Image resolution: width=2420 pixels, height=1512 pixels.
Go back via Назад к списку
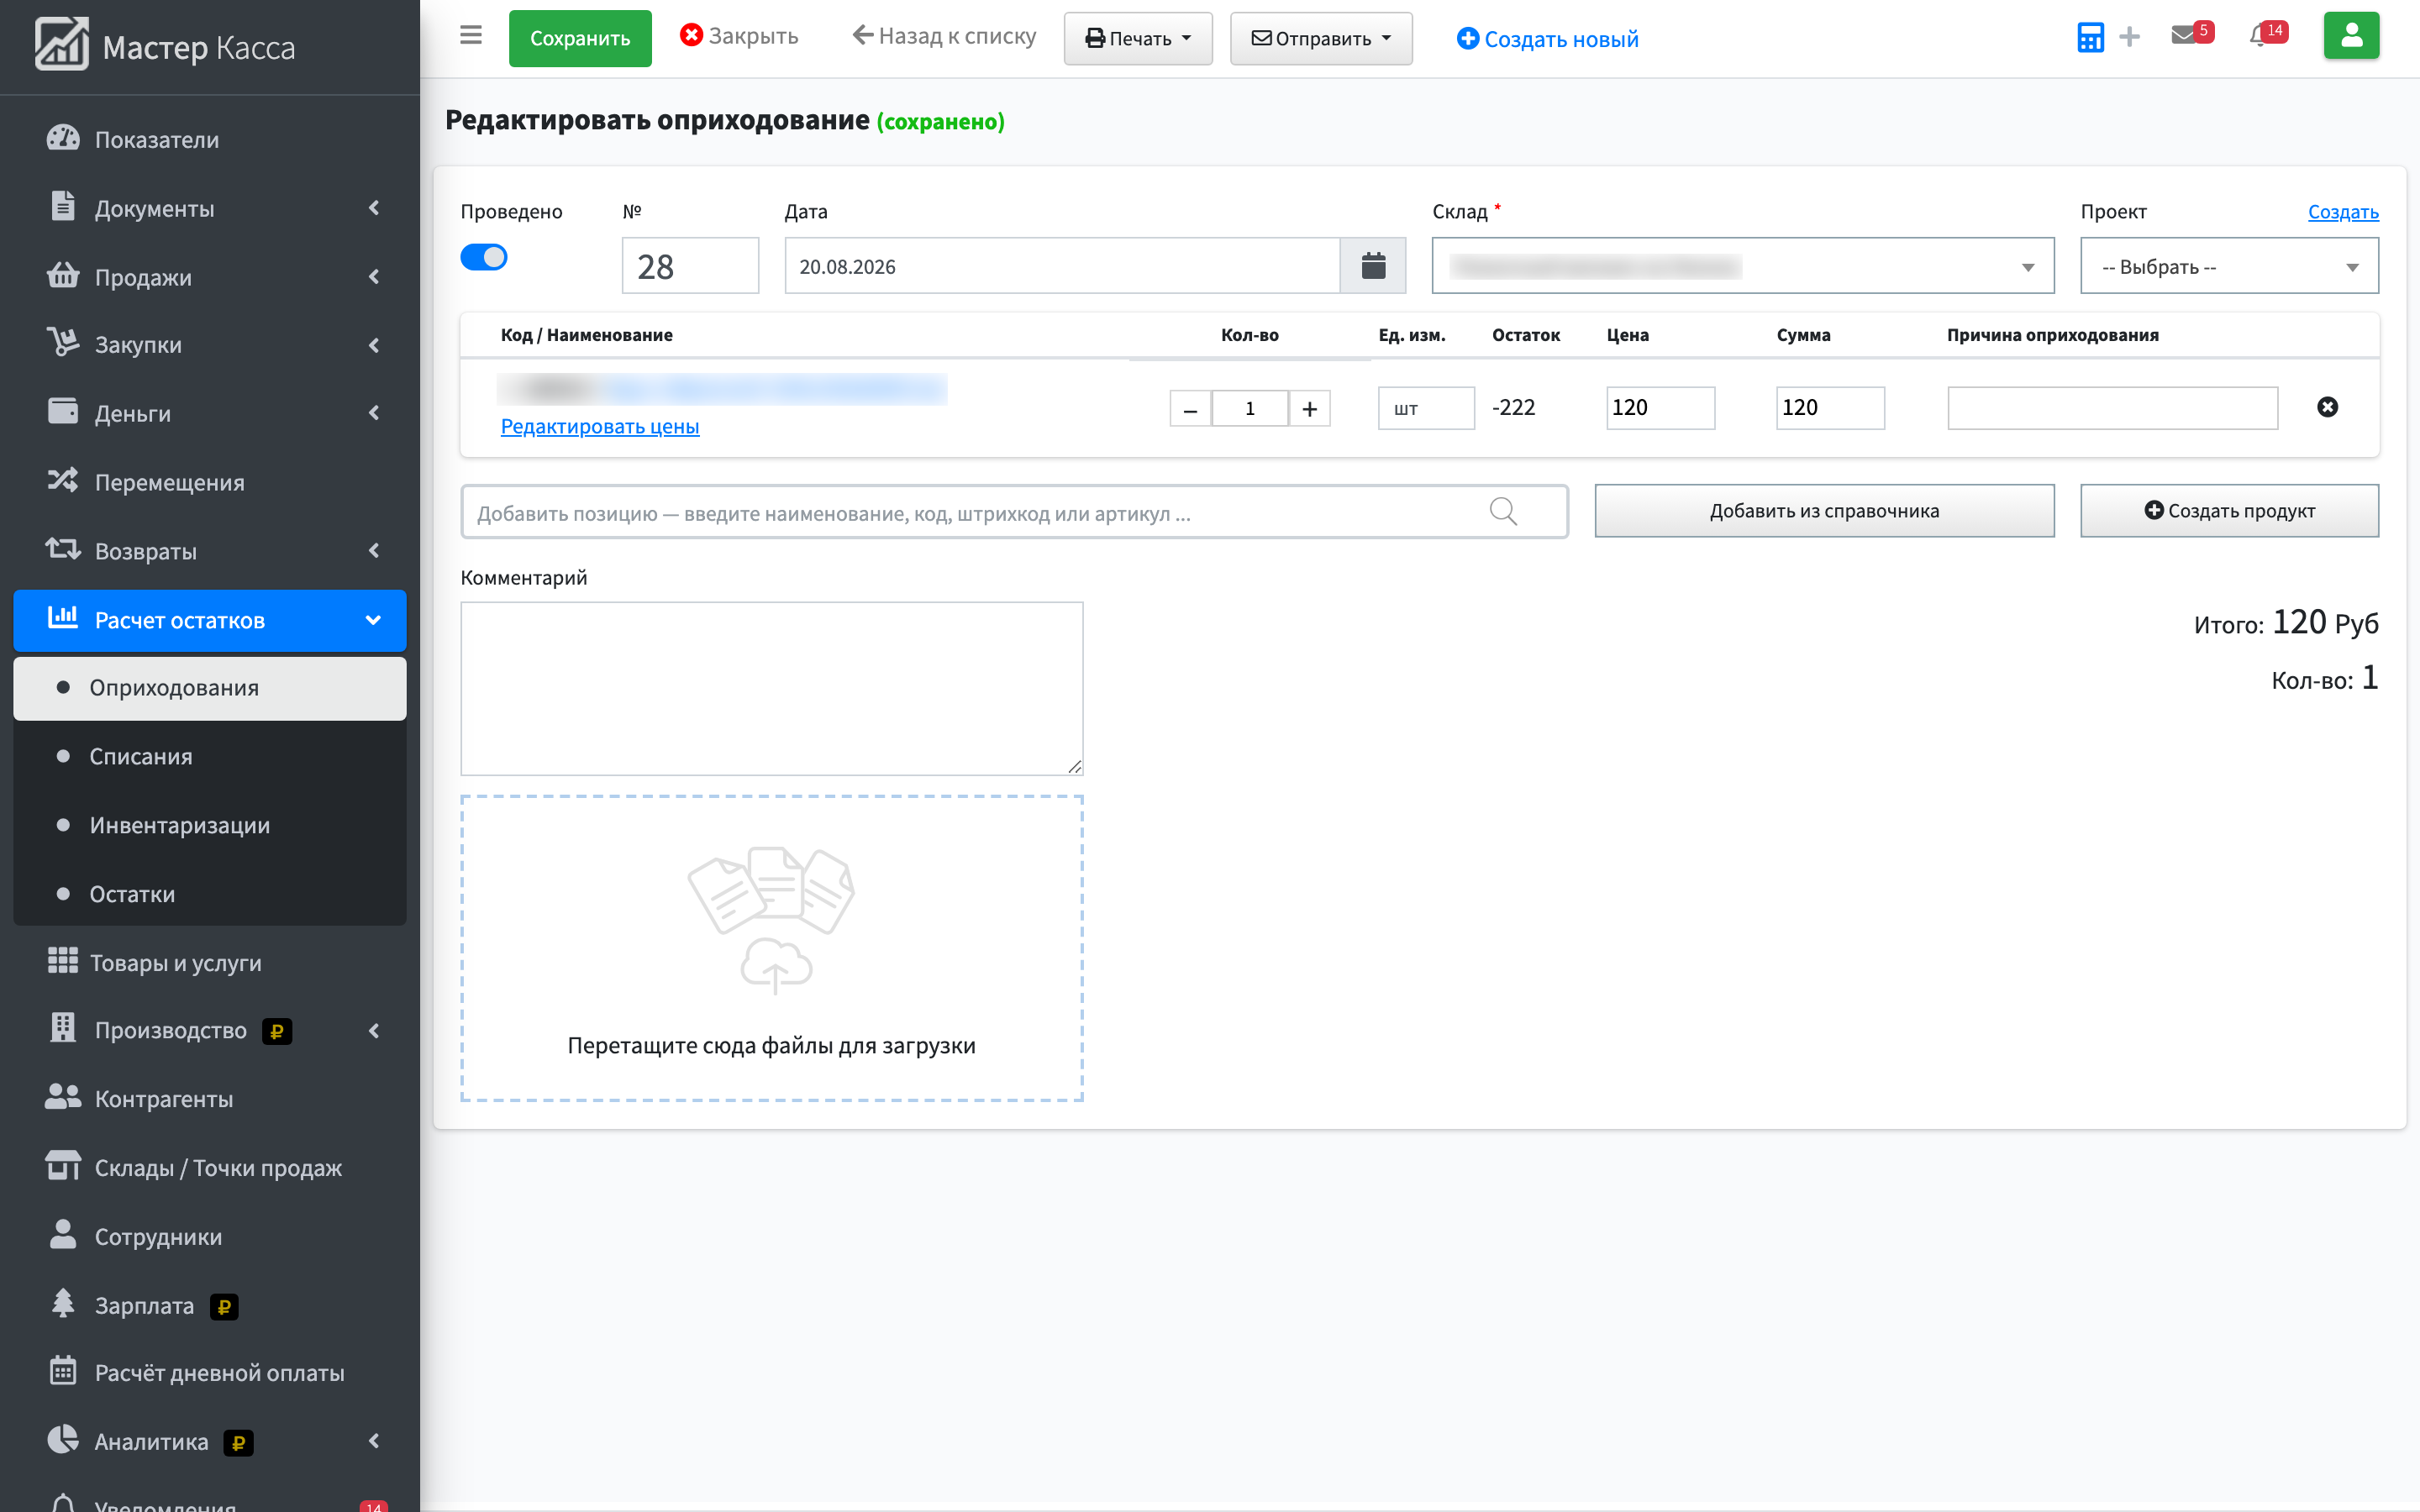coord(944,36)
